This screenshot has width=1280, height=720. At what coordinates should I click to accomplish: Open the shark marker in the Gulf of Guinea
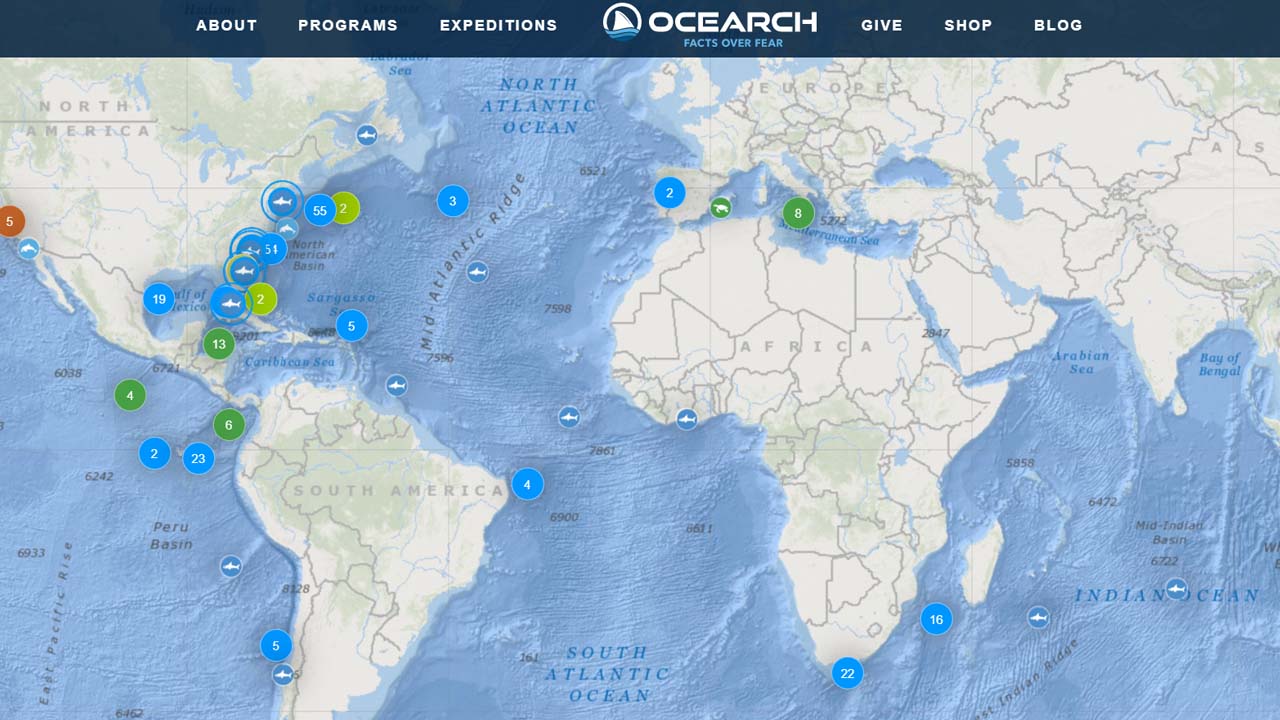[688, 419]
